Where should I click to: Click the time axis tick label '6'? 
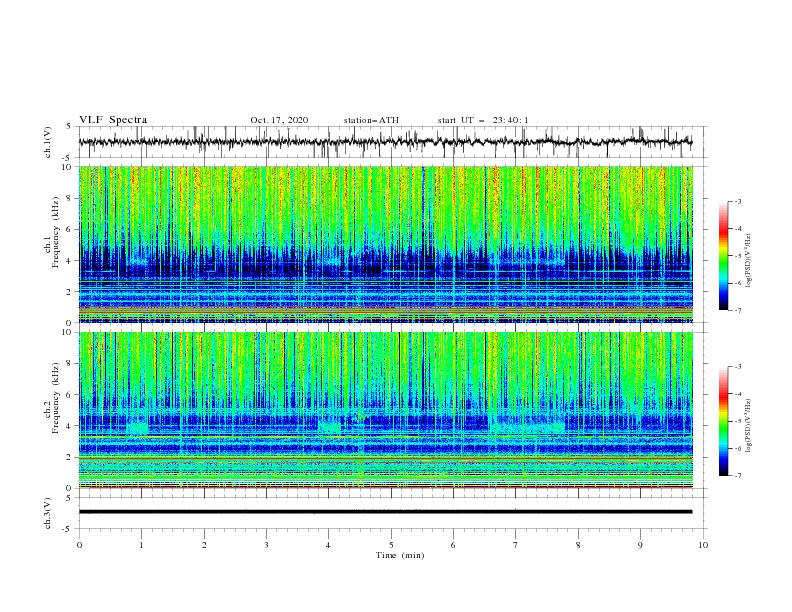pos(453,545)
